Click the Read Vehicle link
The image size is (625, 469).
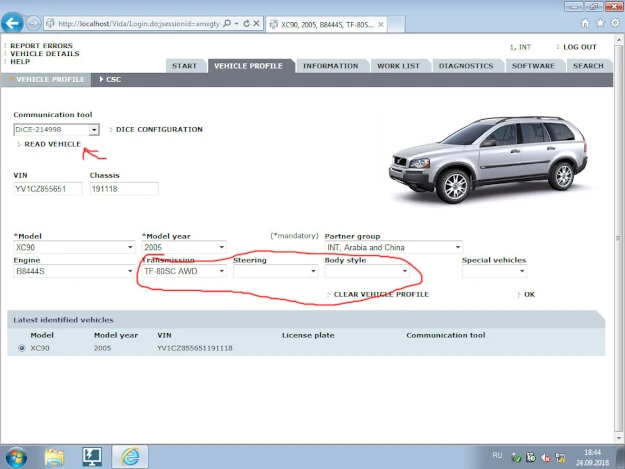click(x=52, y=144)
